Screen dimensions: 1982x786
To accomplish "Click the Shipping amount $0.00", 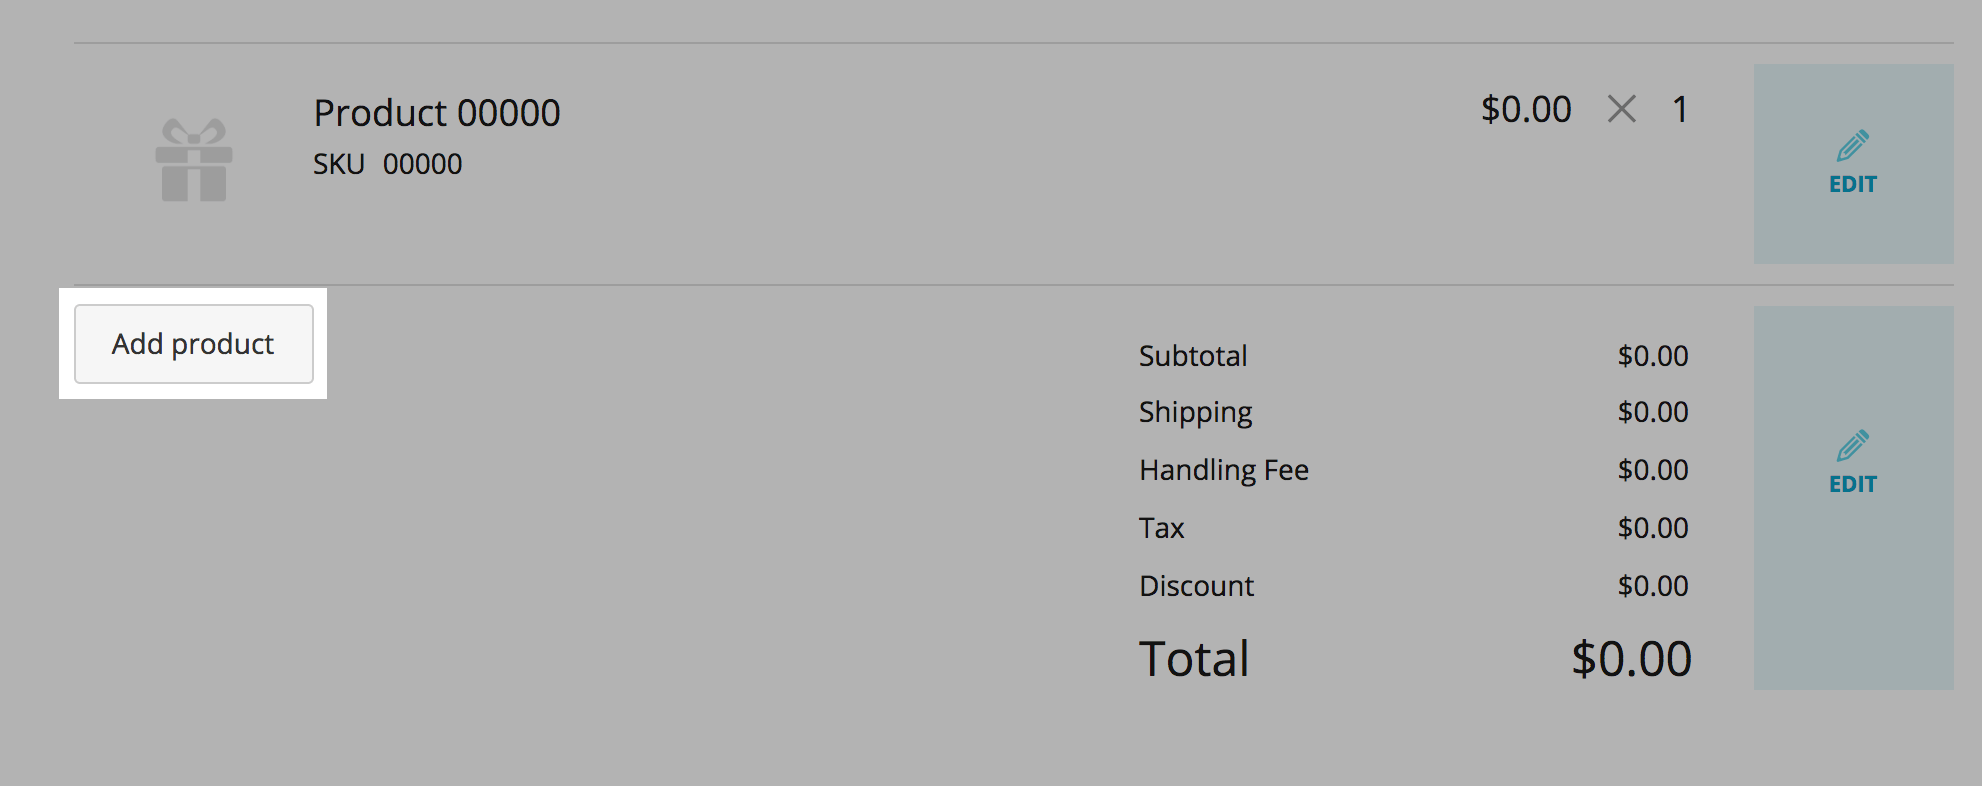I will point(1653,412).
